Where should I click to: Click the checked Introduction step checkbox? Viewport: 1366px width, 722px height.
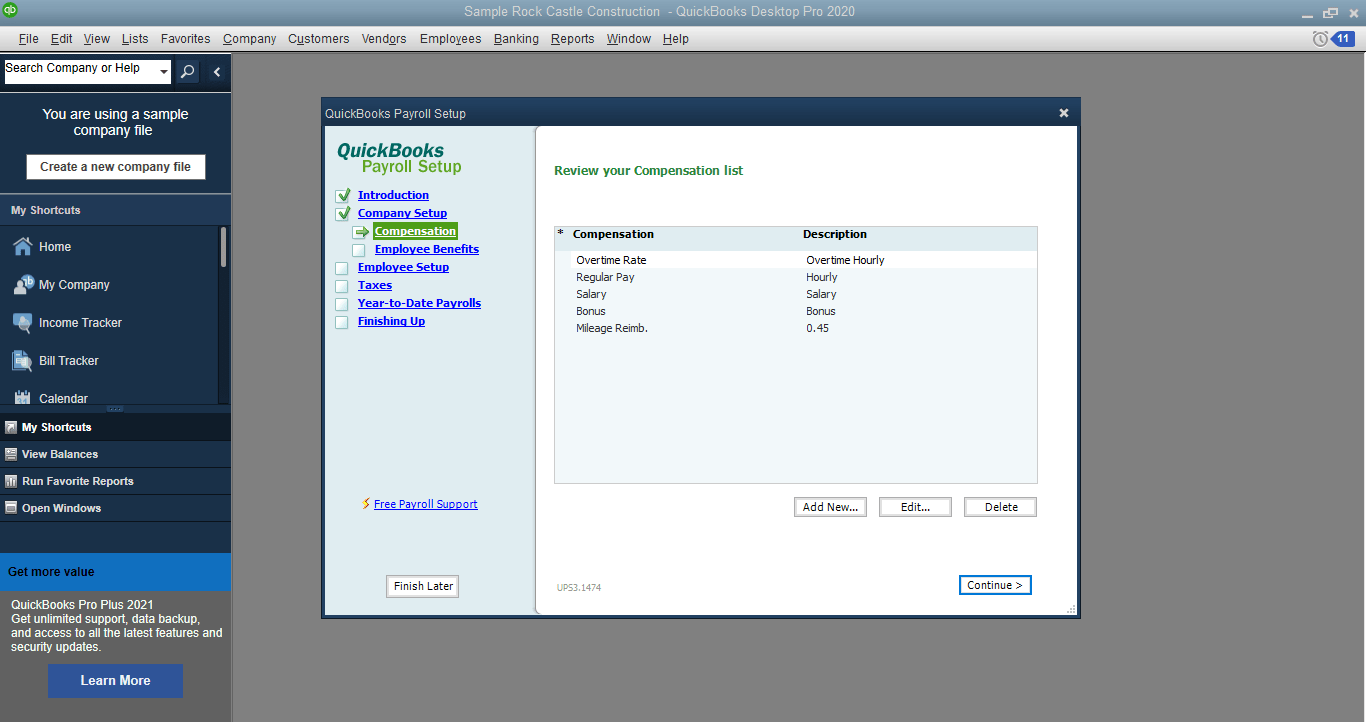343,195
